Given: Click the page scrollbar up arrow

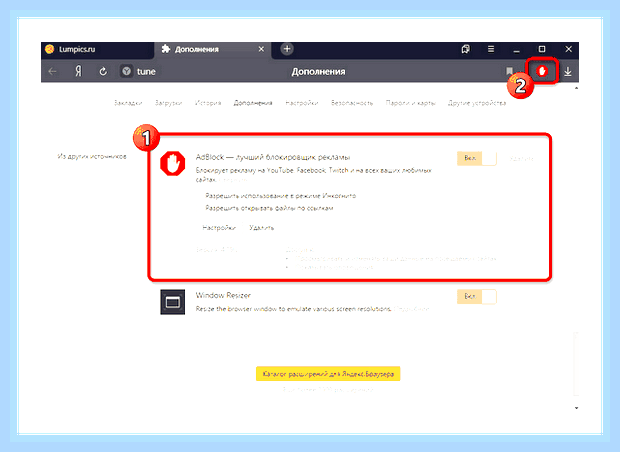Looking at the screenshot, I should [577, 88].
